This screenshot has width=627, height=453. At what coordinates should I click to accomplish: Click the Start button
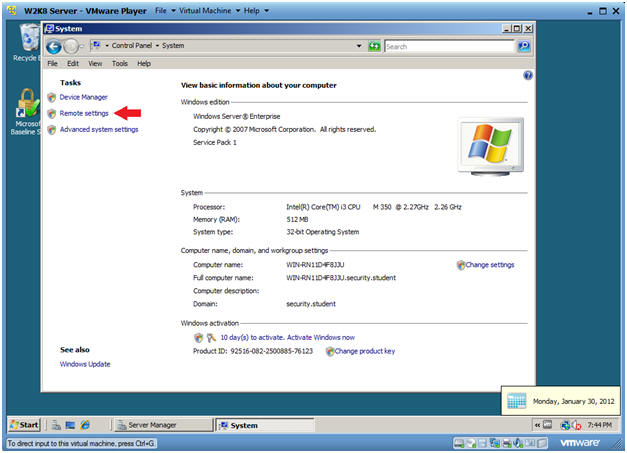24,425
